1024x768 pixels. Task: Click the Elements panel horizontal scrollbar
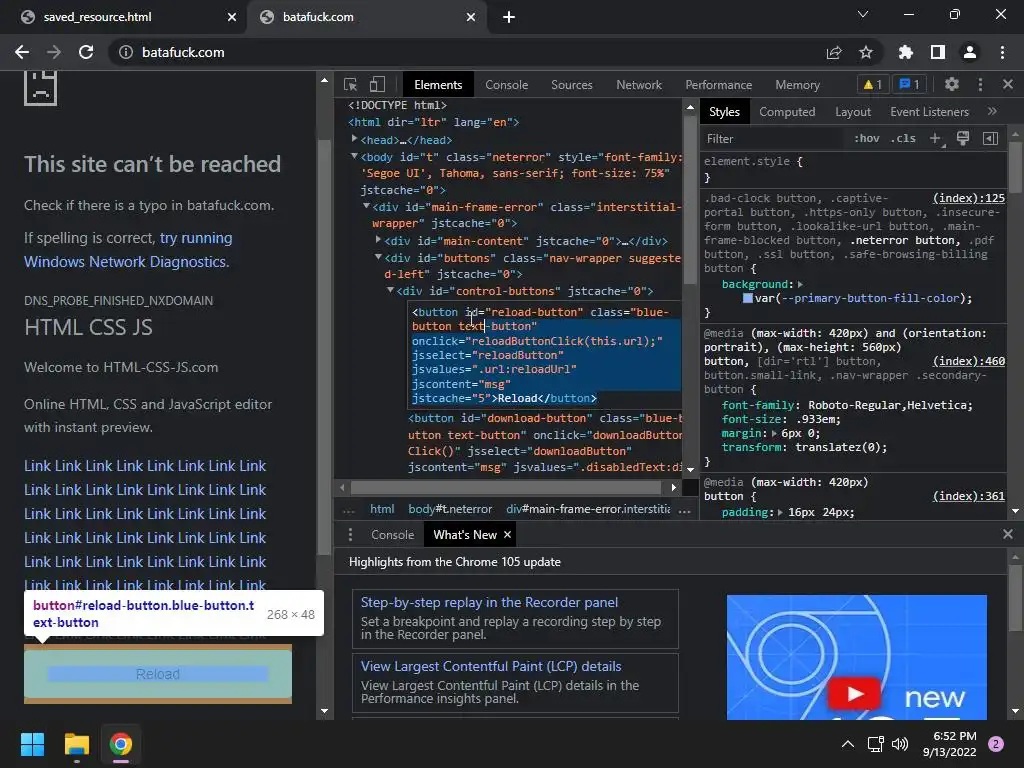[506, 487]
